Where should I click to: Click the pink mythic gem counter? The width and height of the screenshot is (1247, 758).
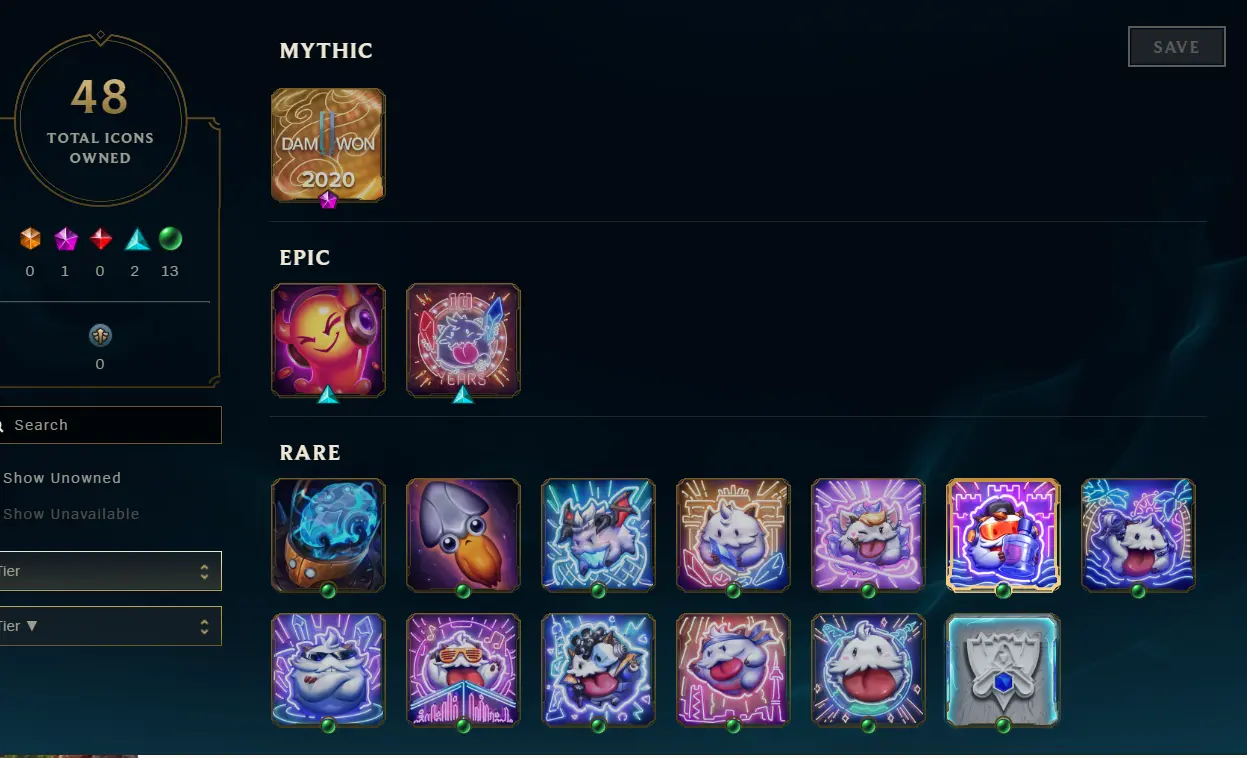coord(66,240)
